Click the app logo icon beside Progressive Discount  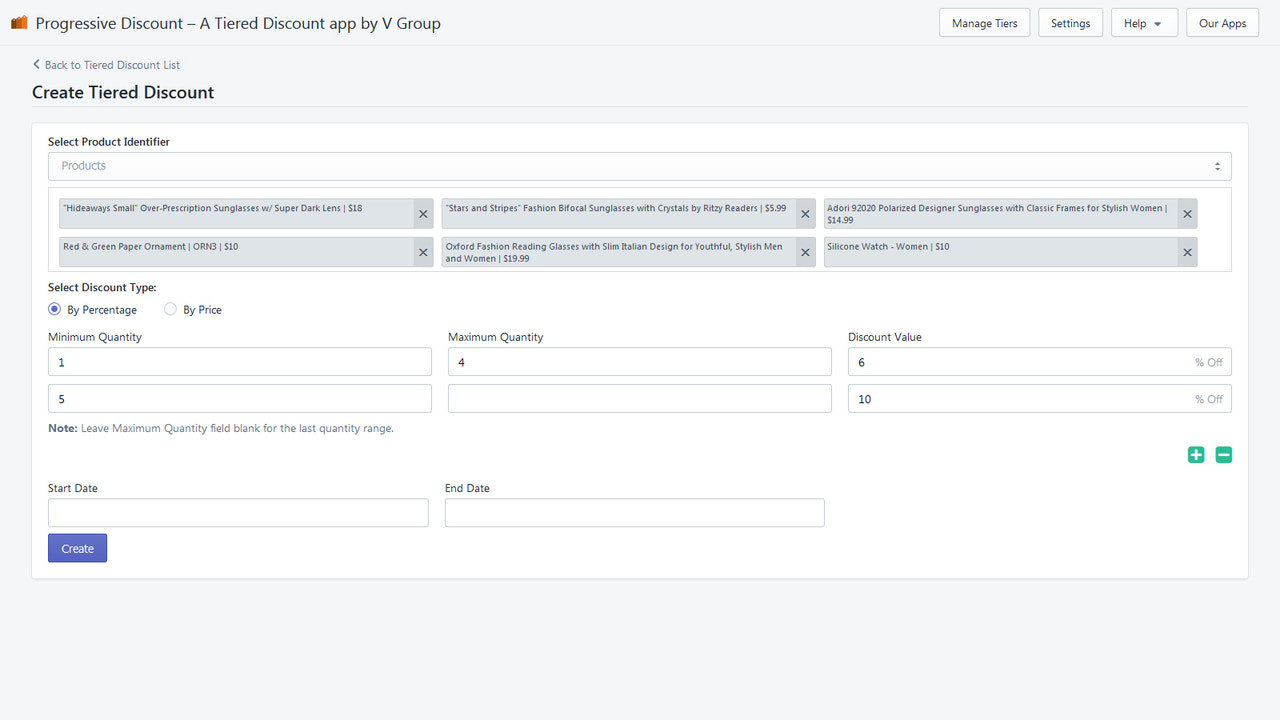[19, 22]
